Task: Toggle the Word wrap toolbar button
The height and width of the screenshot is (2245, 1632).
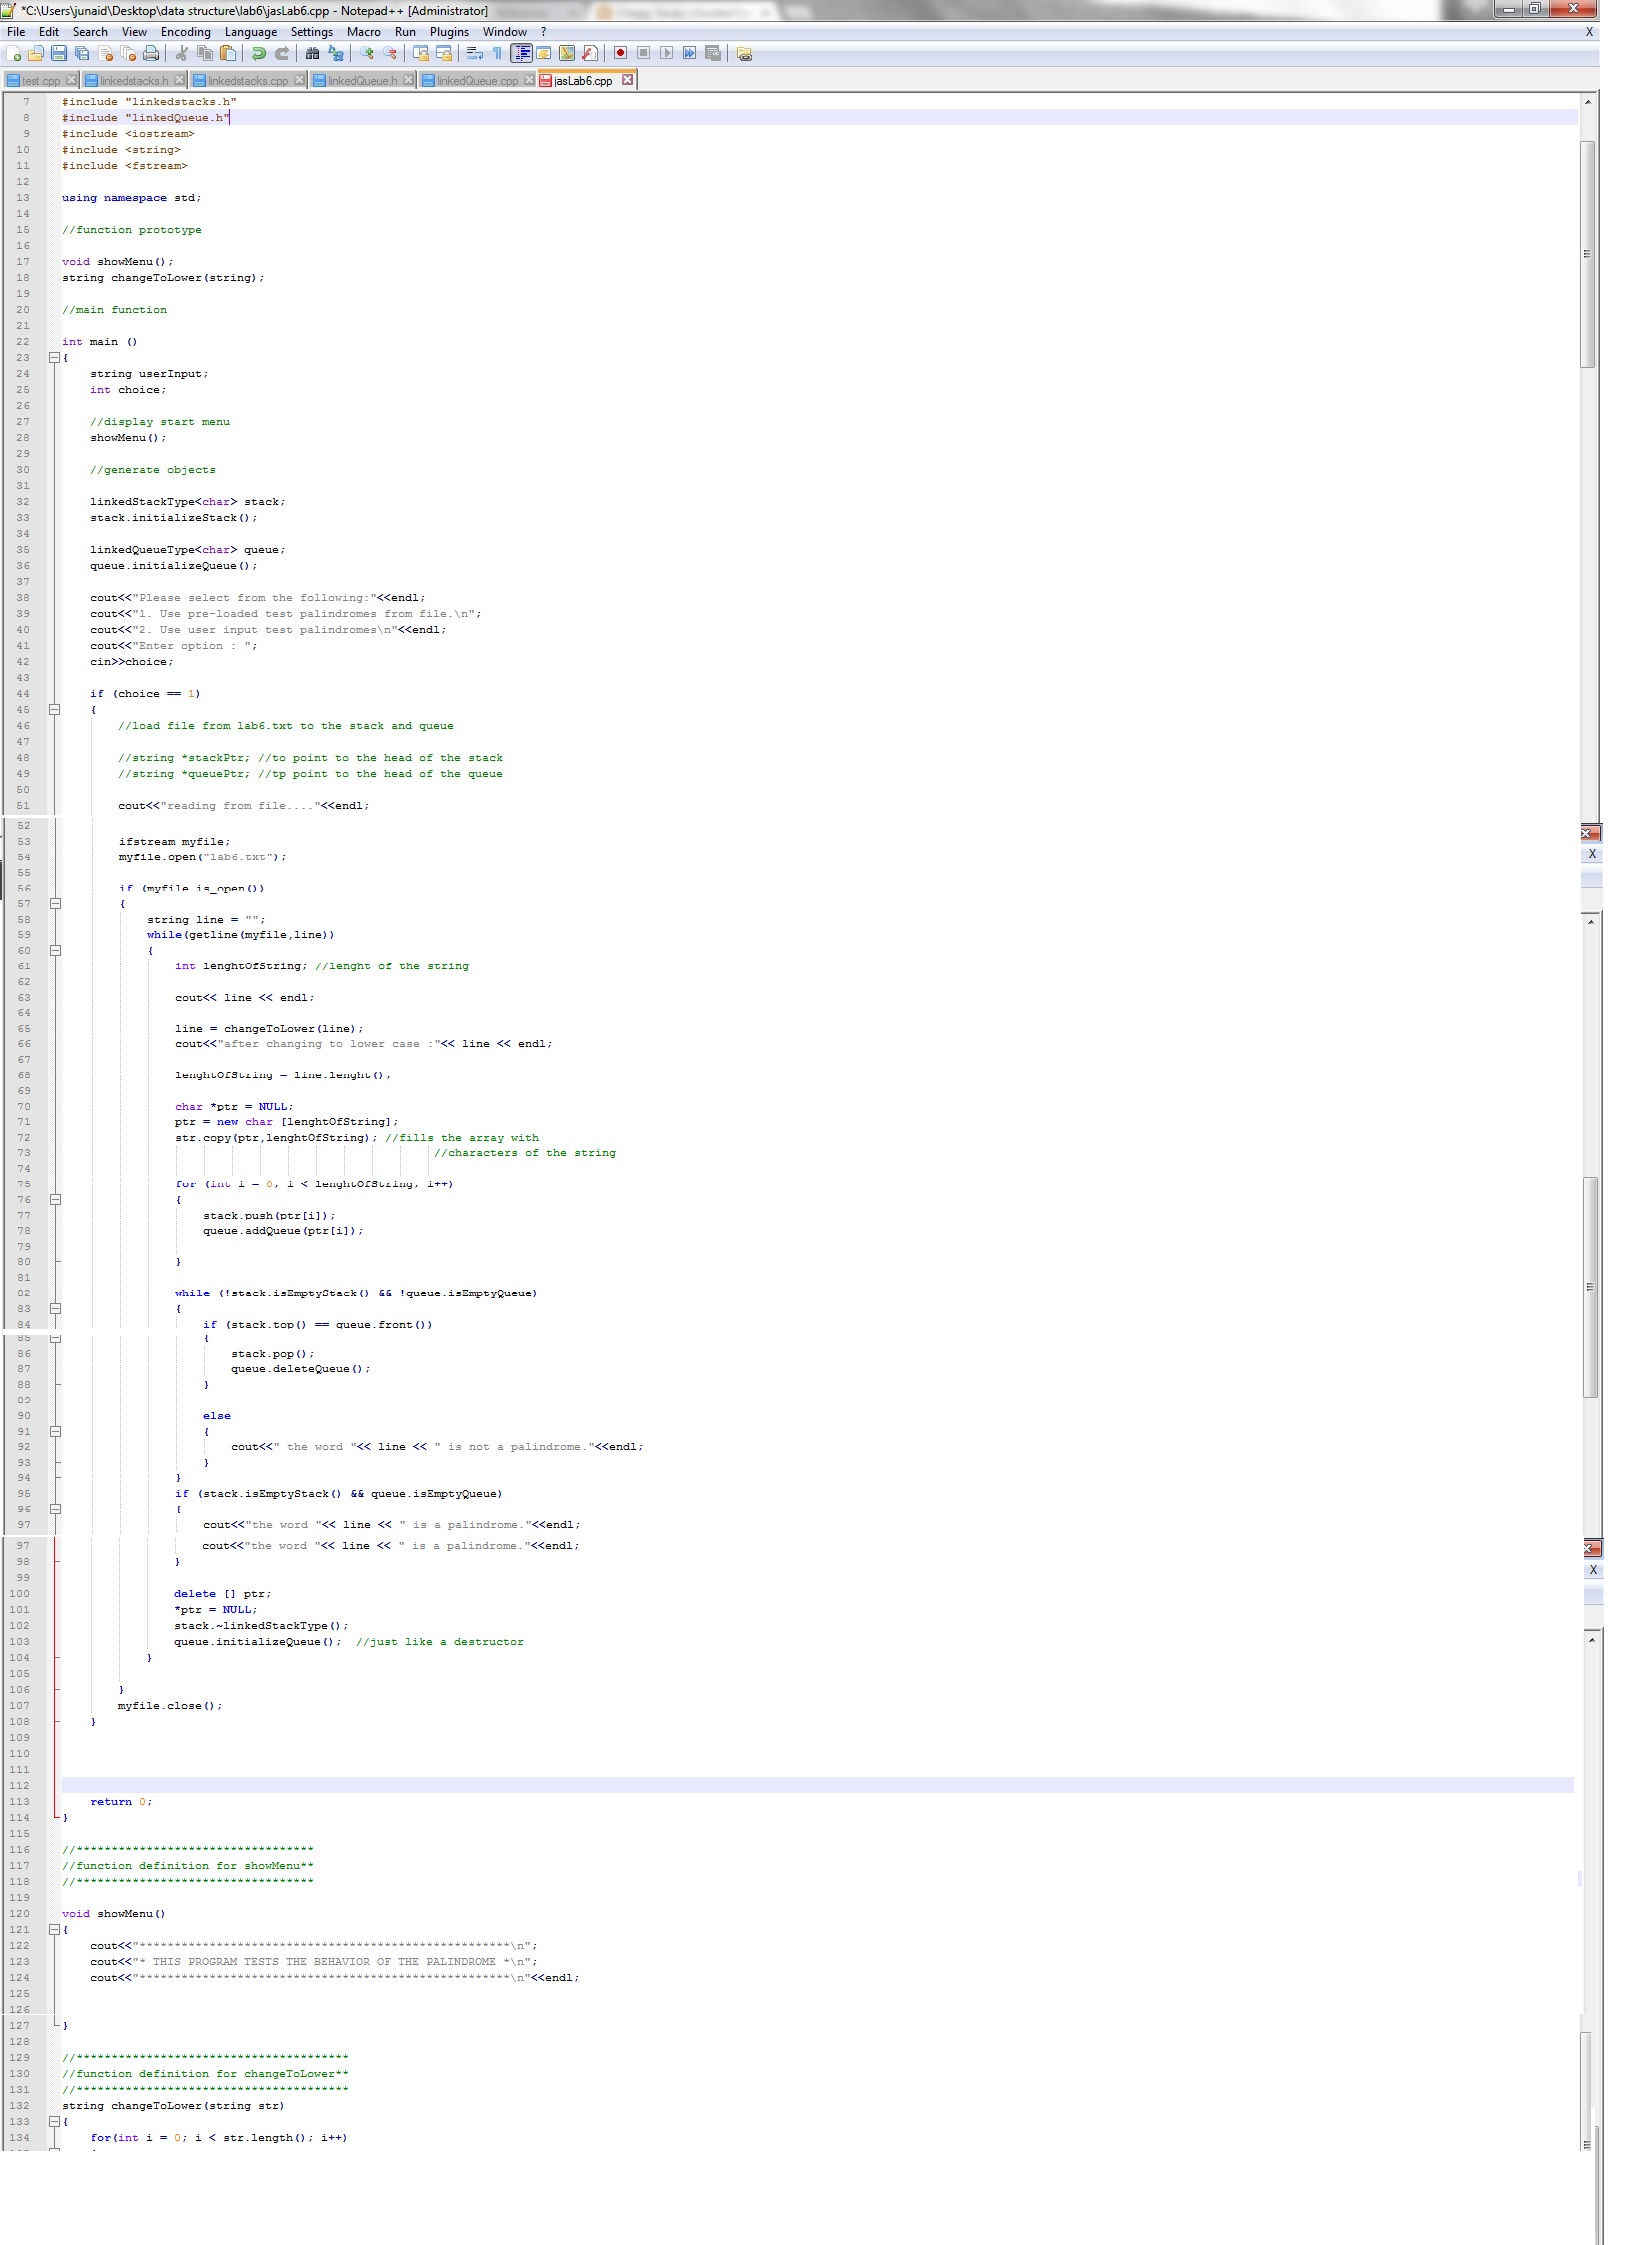Action: coord(474,54)
